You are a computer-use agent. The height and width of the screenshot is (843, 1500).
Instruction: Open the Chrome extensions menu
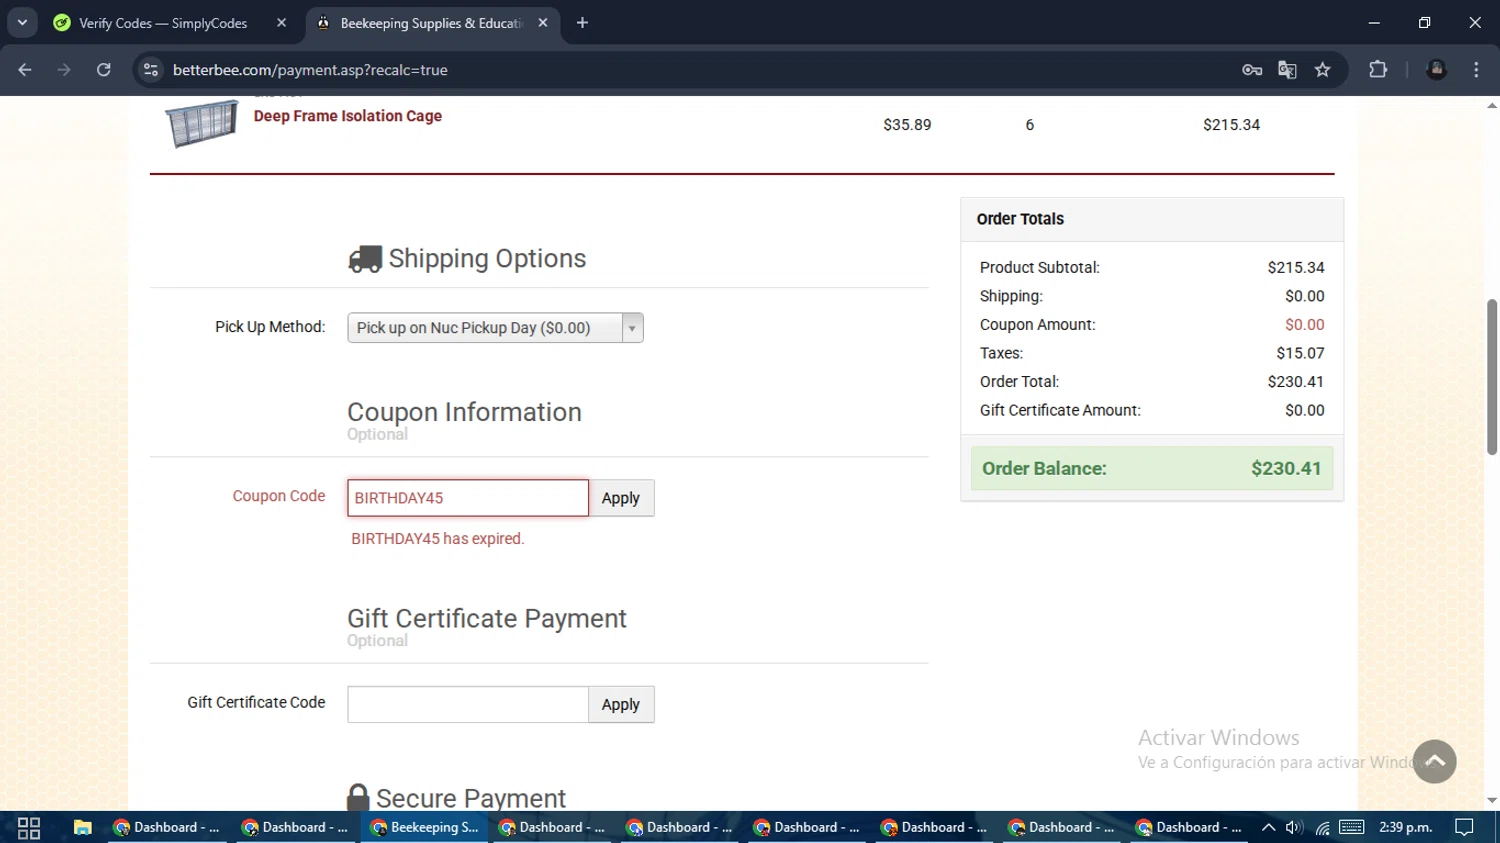1378,70
